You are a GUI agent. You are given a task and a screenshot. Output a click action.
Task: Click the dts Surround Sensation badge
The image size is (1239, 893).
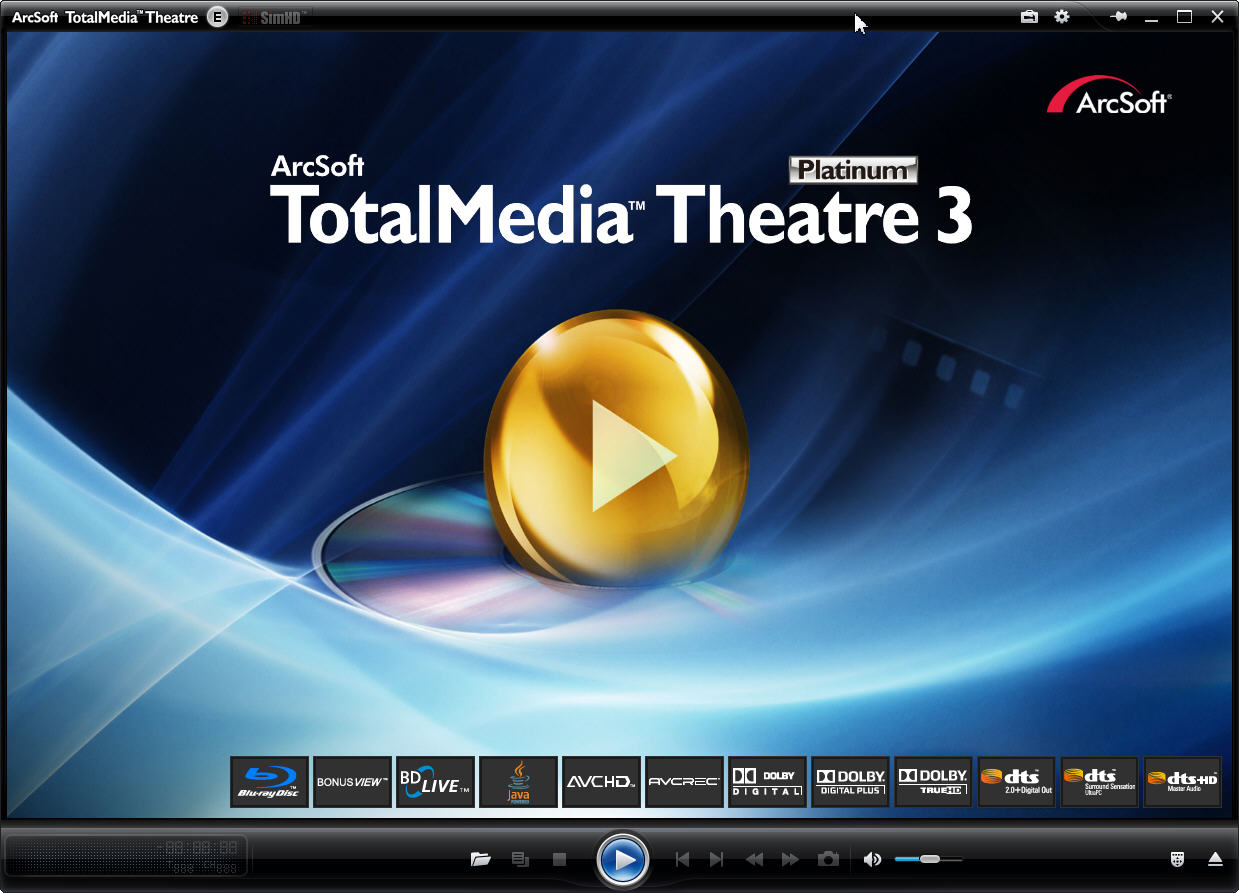(x=1099, y=782)
